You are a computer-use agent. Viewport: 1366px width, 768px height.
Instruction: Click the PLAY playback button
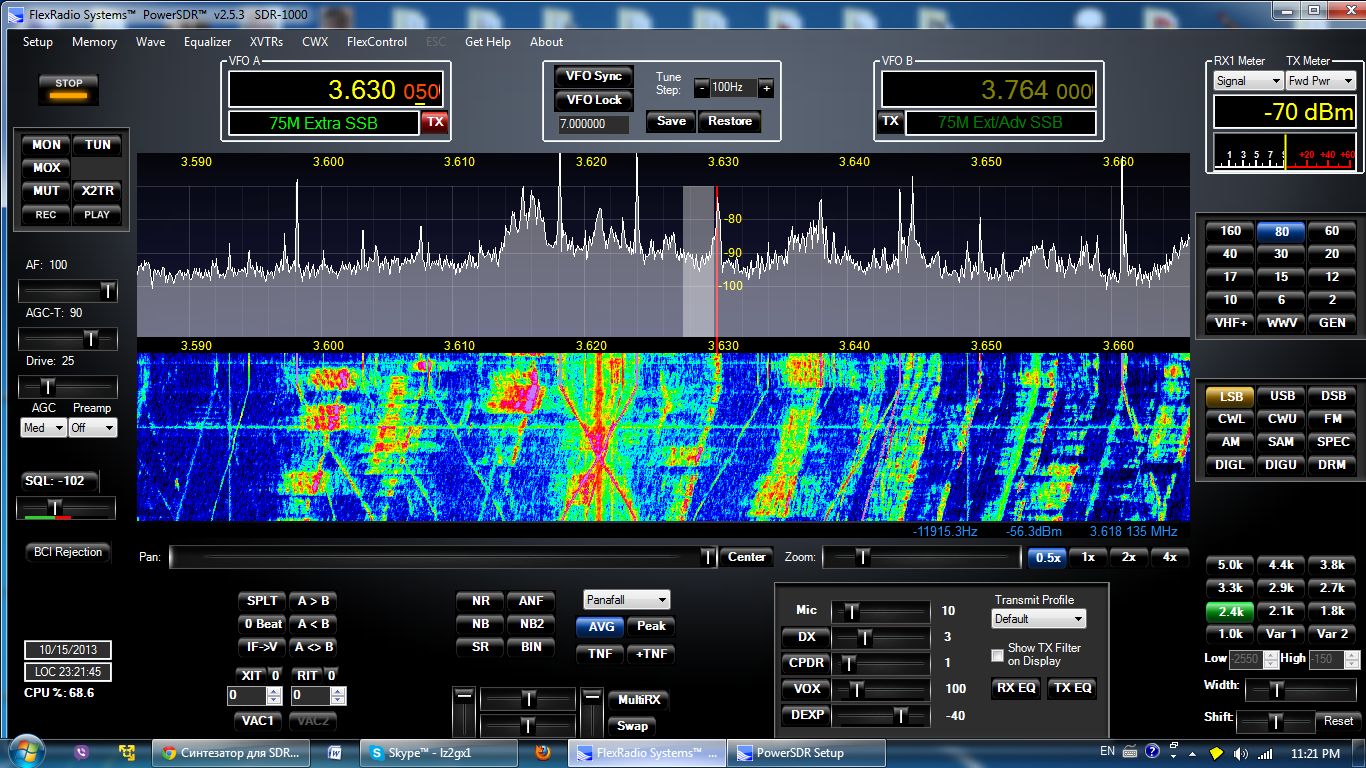pos(98,214)
